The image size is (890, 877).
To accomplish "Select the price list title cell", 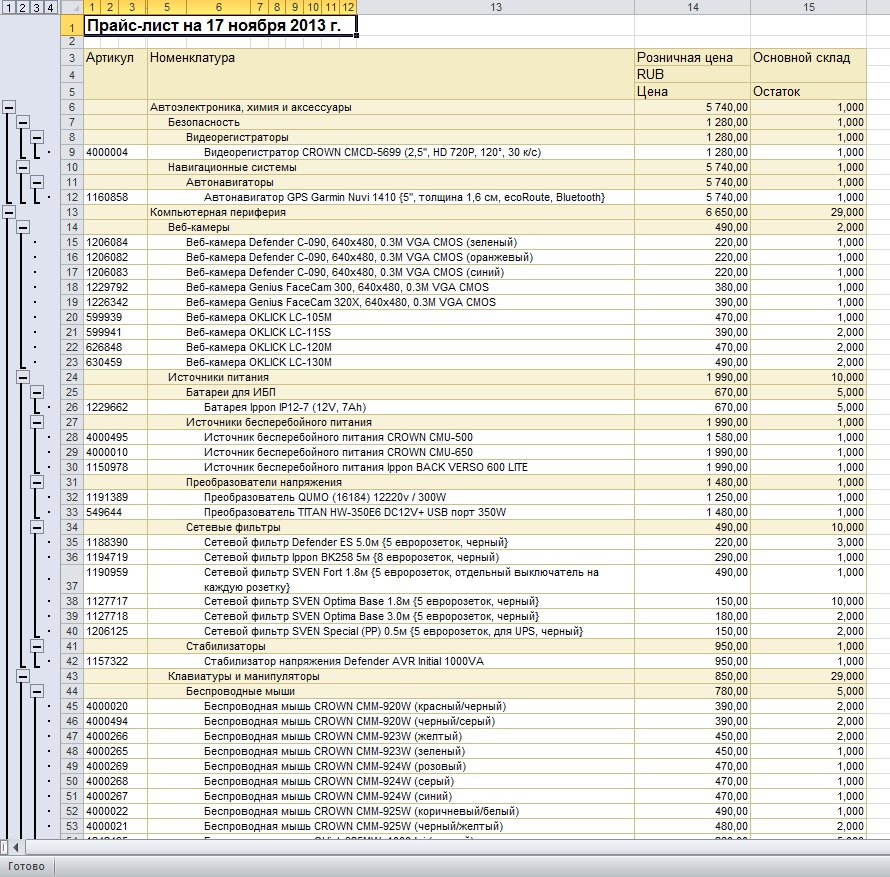I will [220, 26].
